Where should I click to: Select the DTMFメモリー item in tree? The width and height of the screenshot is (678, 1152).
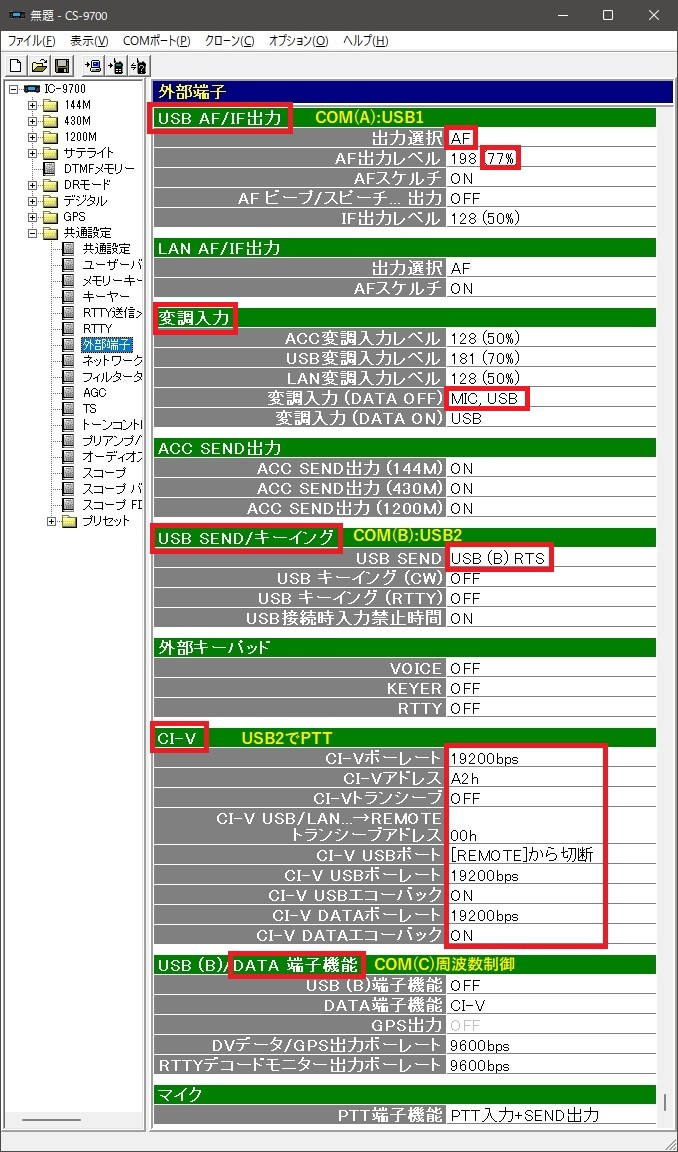point(99,169)
